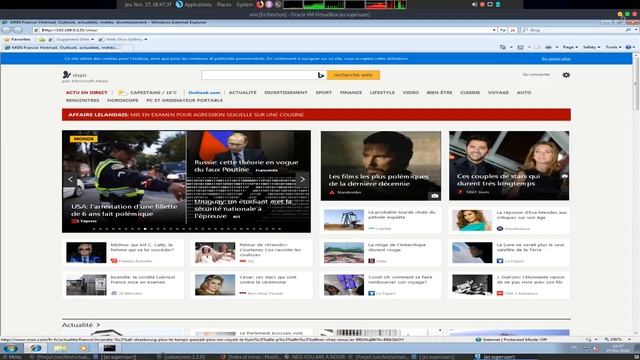This screenshot has width=640, height=360.
Task: Go forward with the IE forward button
Action: (x=18, y=30)
